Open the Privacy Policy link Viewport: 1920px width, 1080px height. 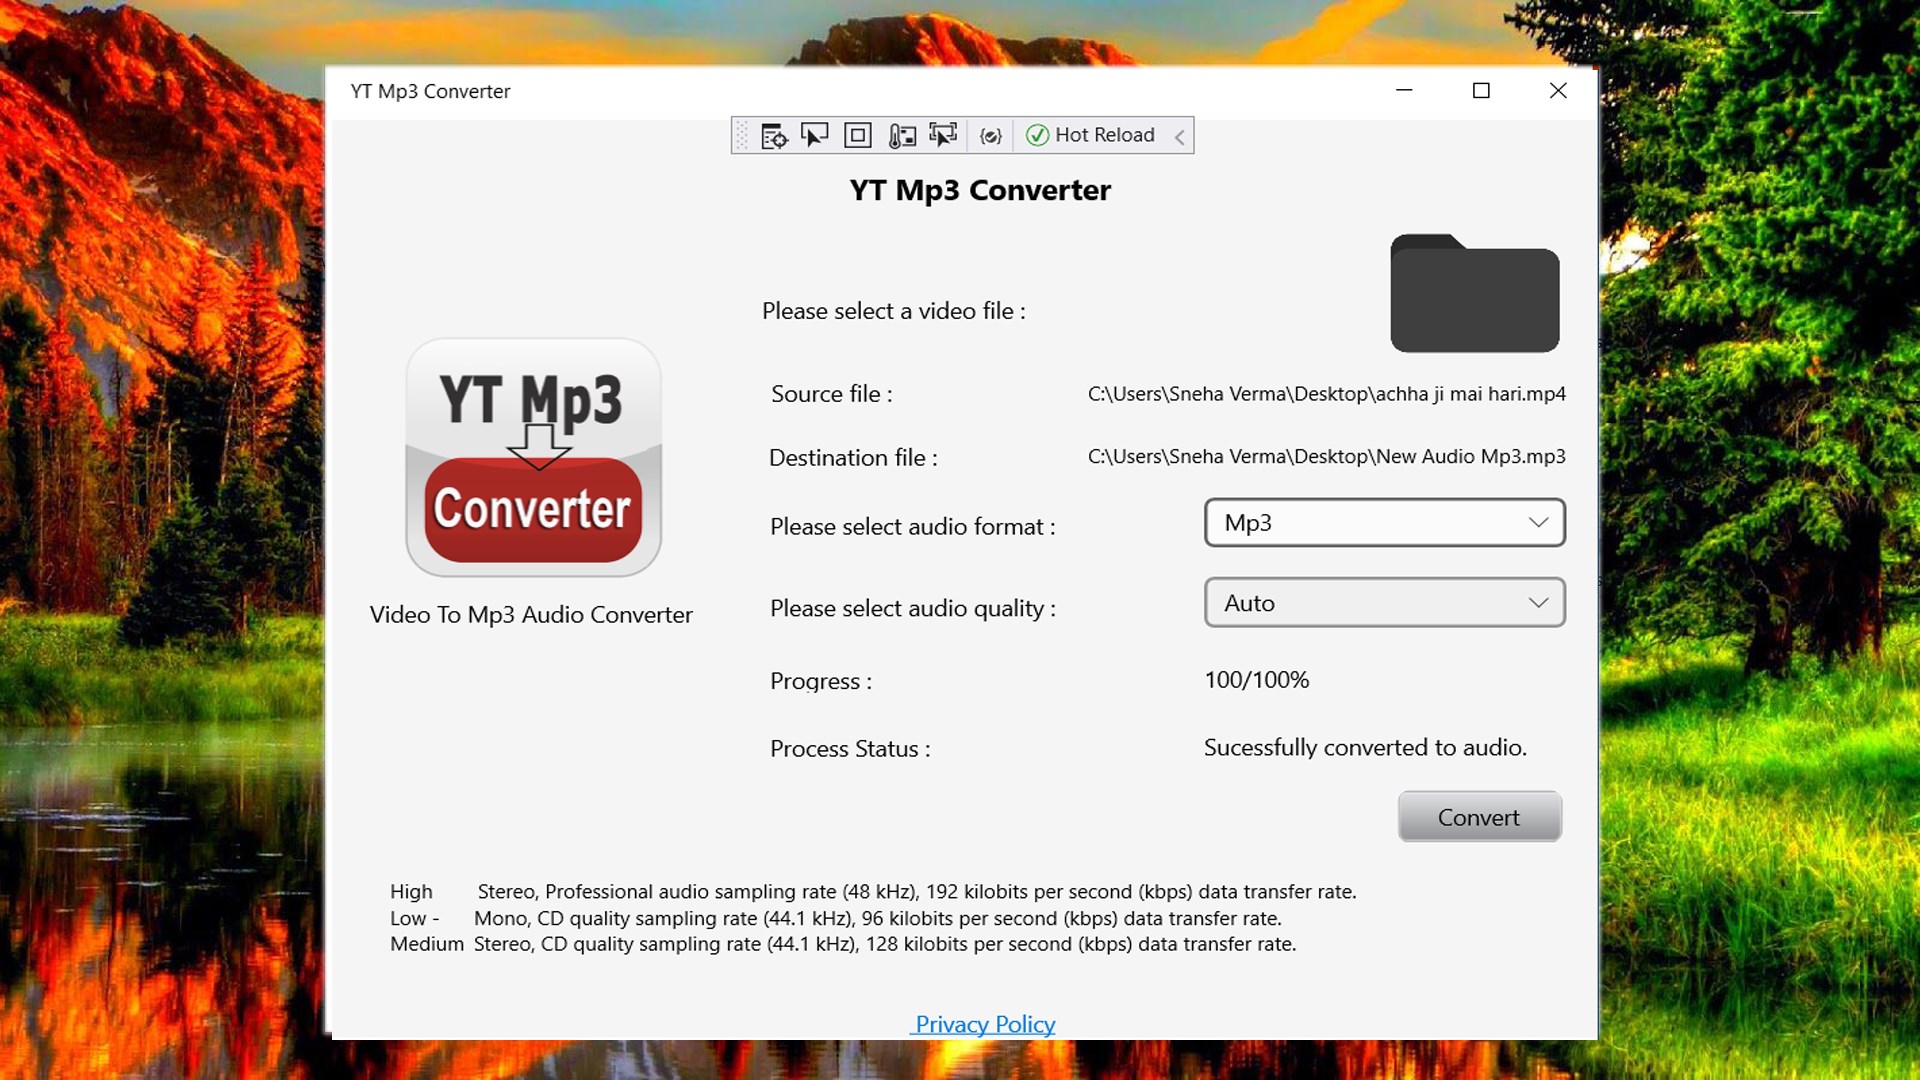[984, 1024]
